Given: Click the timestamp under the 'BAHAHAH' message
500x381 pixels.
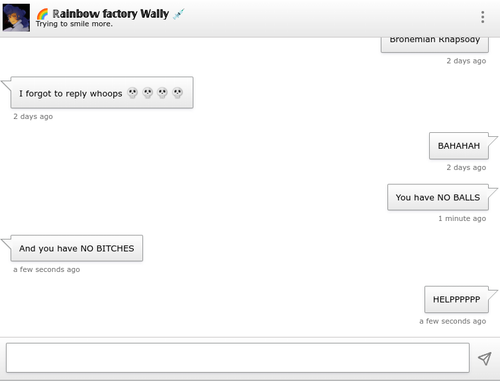Looking at the screenshot, I should coord(466,168).
